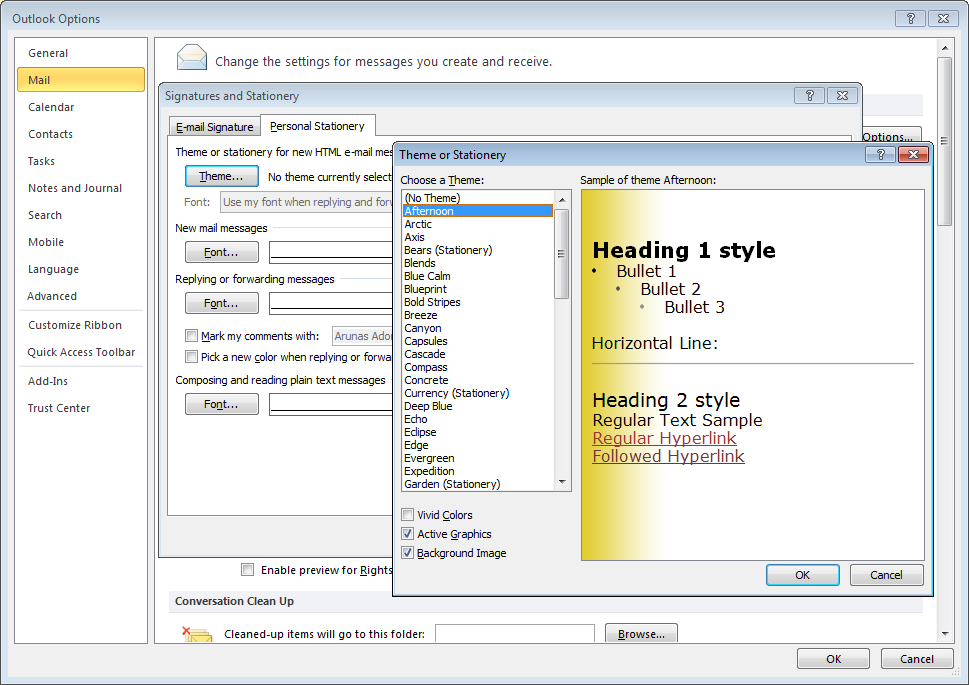Click Outlook Options scroll-down arrow
Viewport: 969px width, 685px height.
coord(944,633)
